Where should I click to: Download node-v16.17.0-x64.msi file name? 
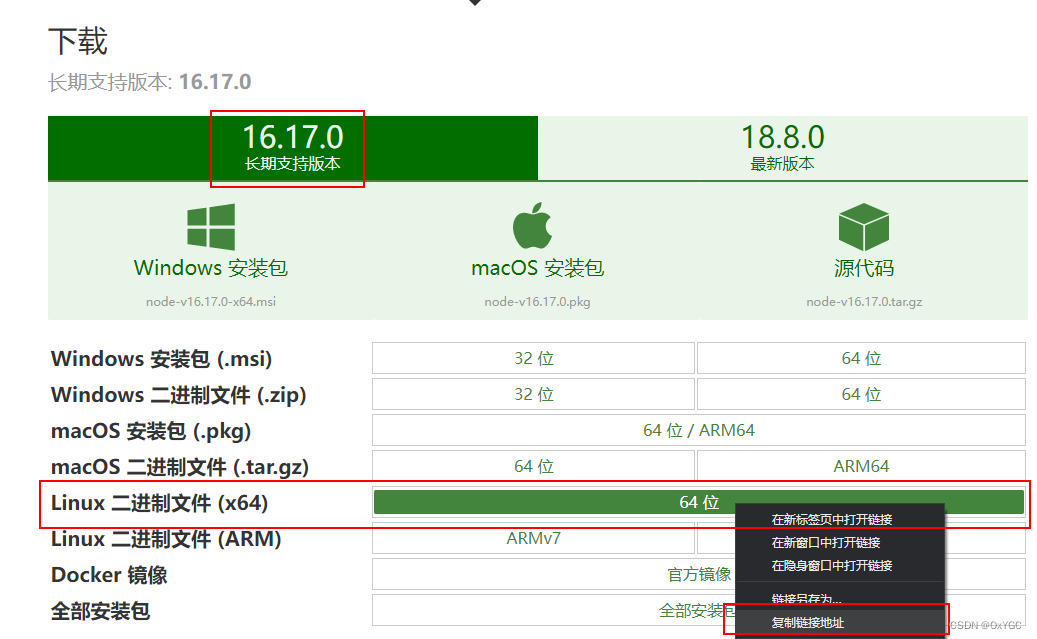[211, 302]
